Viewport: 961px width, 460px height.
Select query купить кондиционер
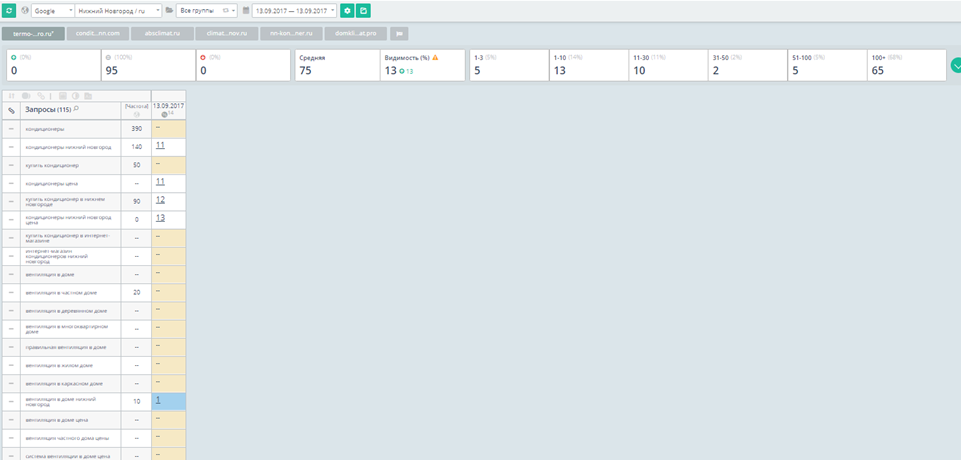[70, 165]
